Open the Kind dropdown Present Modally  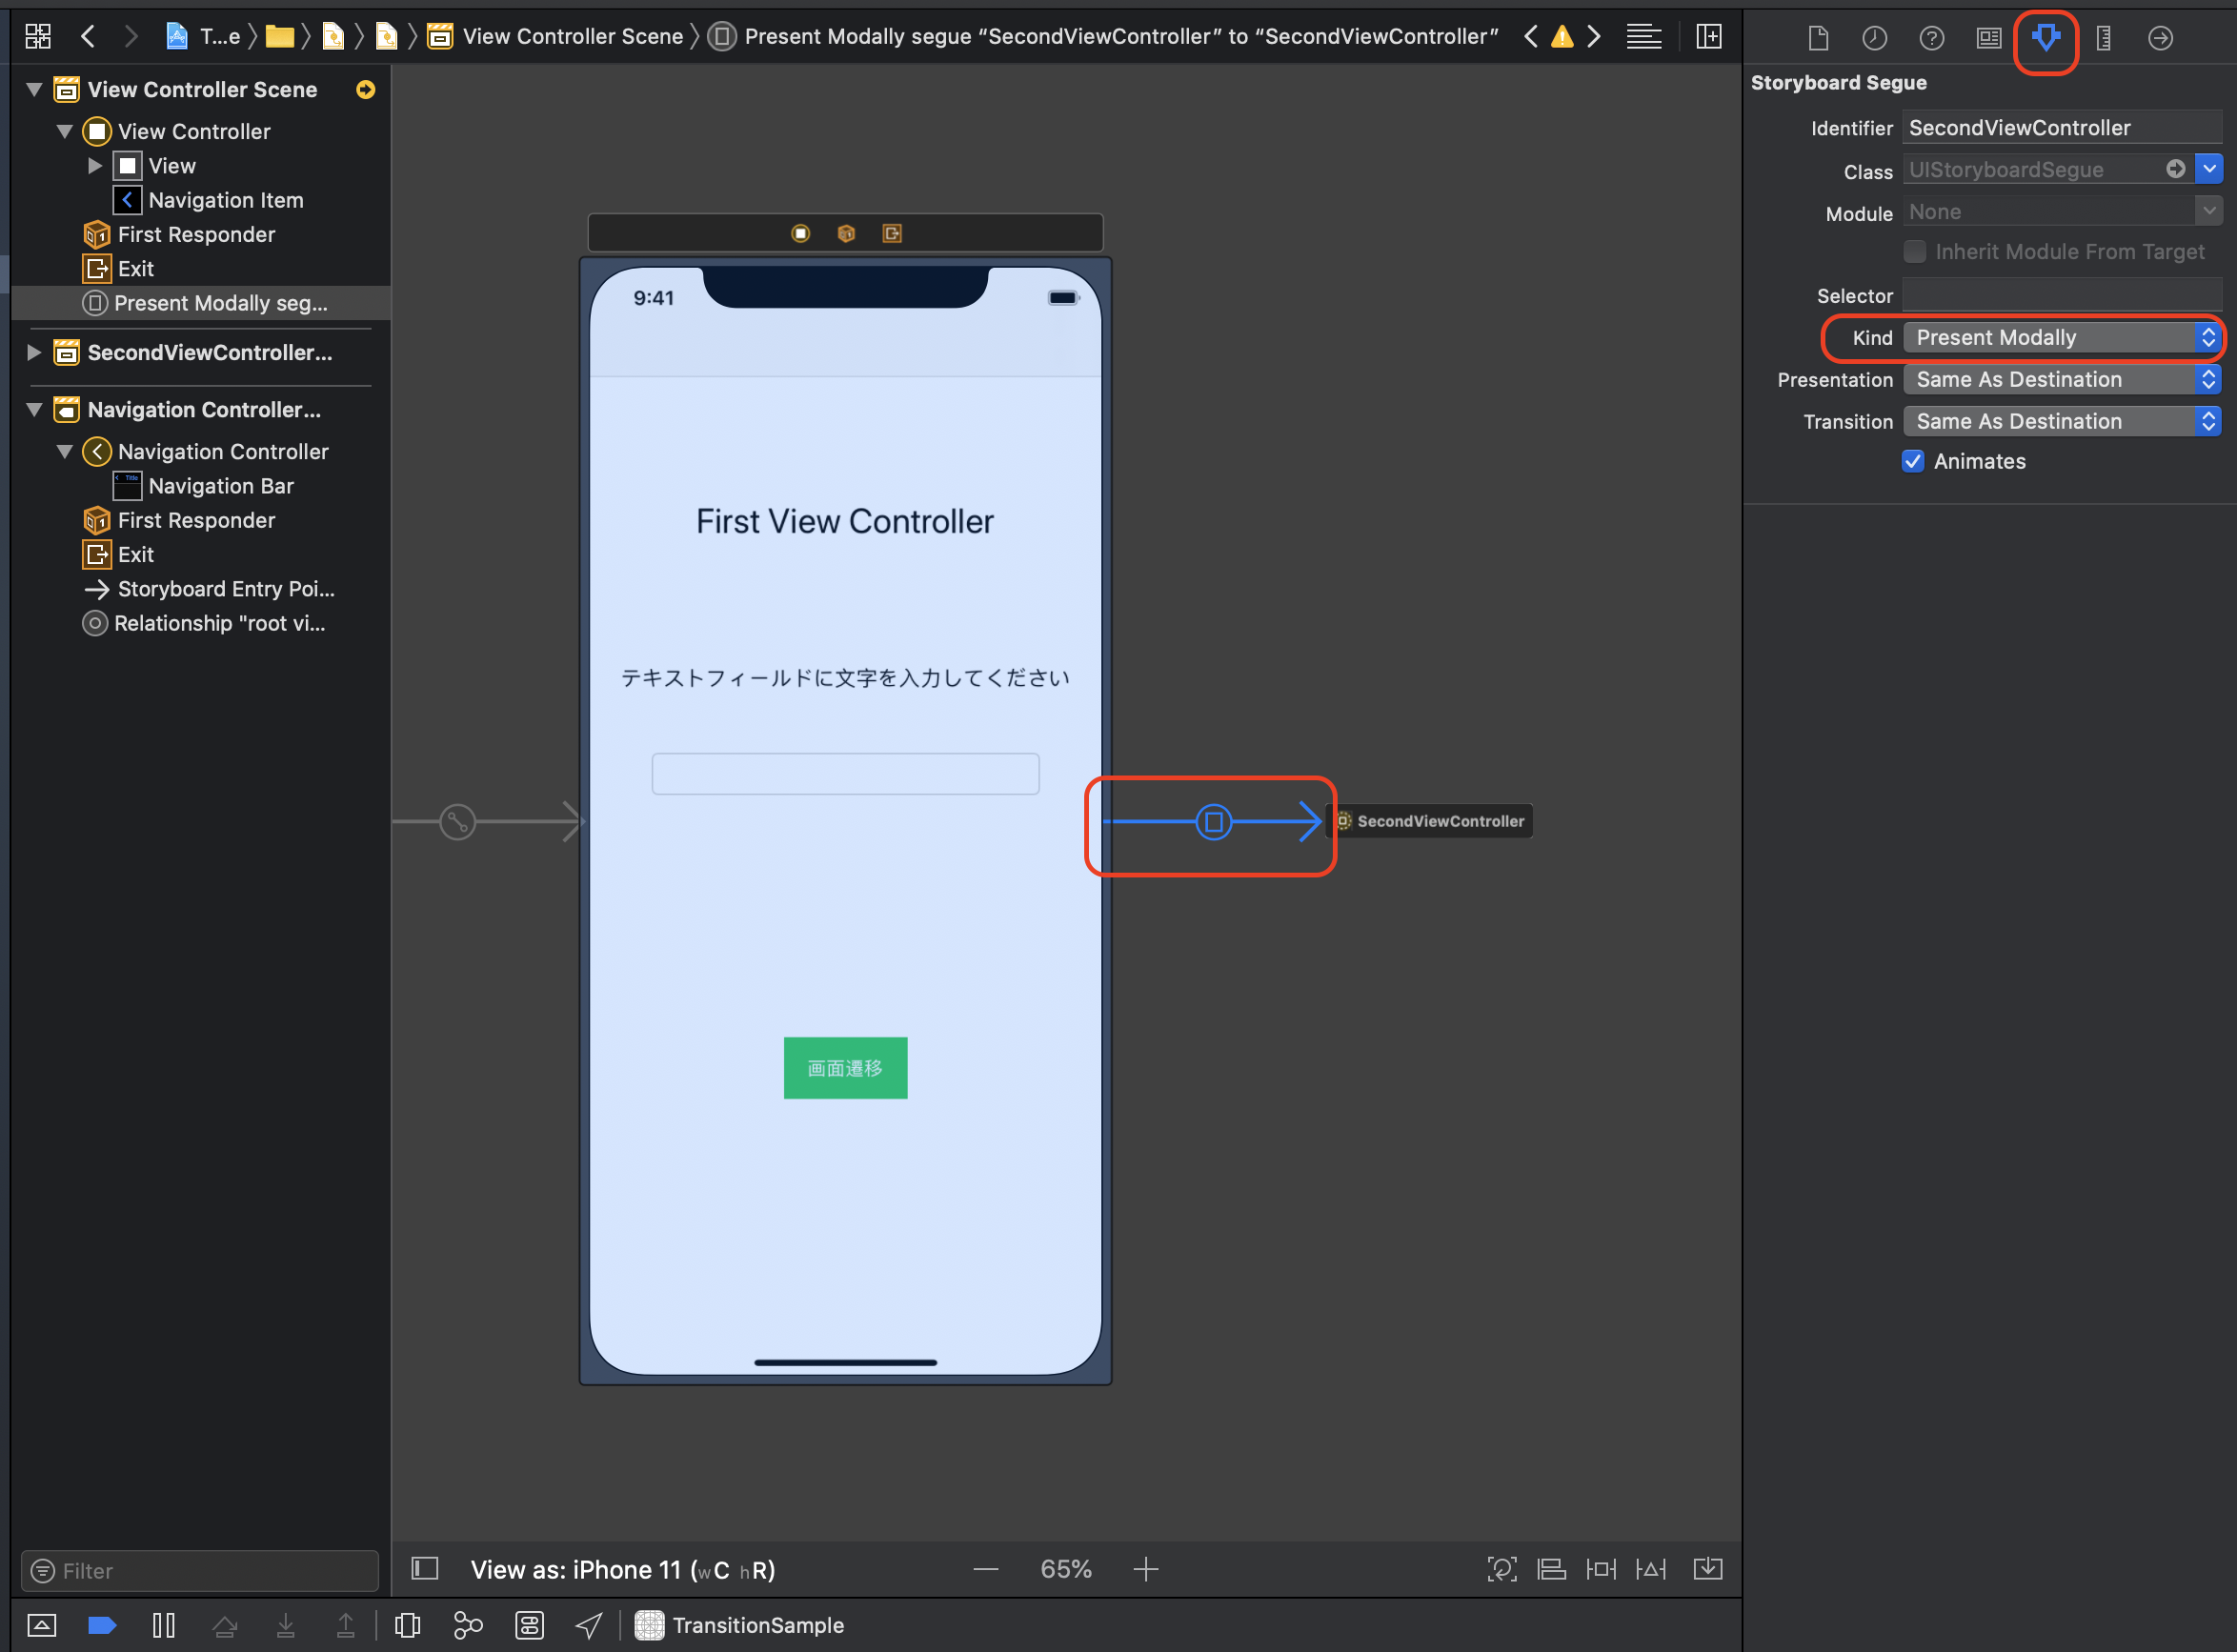click(2061, 338)
